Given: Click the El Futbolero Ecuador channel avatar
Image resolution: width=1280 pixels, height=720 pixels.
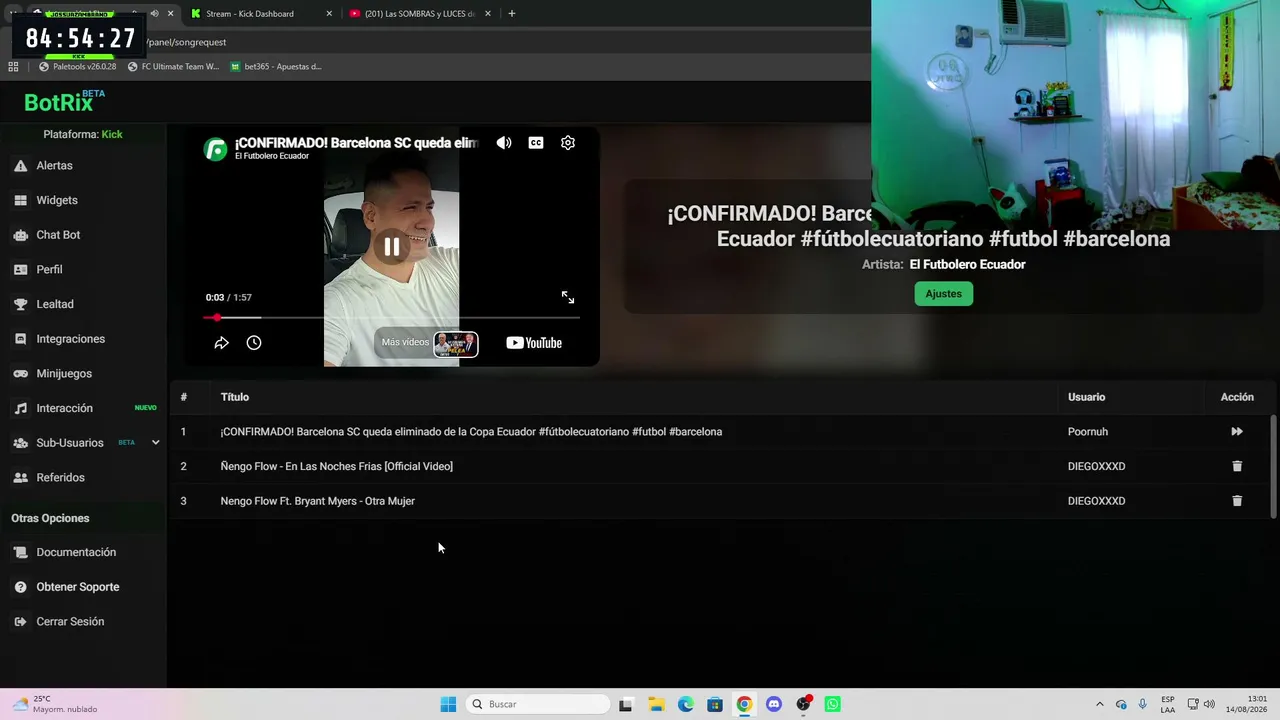Looking at the screenshot, I should click(x=215, y=149).
